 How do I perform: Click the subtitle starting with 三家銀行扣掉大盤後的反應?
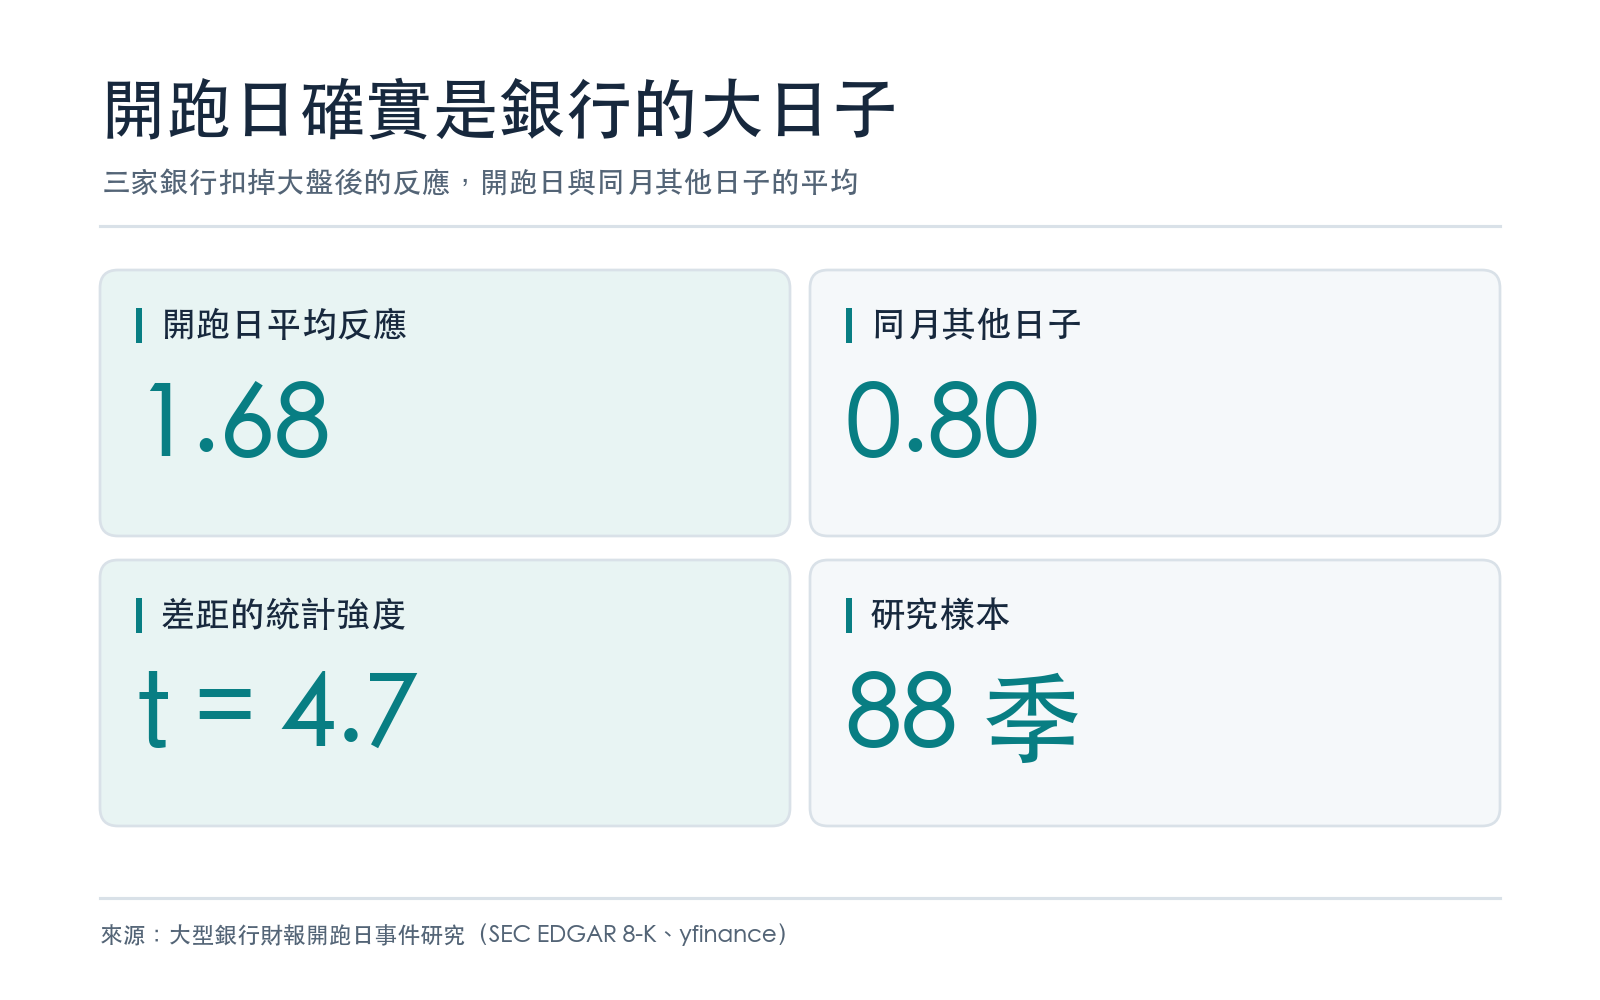point(481,182)
